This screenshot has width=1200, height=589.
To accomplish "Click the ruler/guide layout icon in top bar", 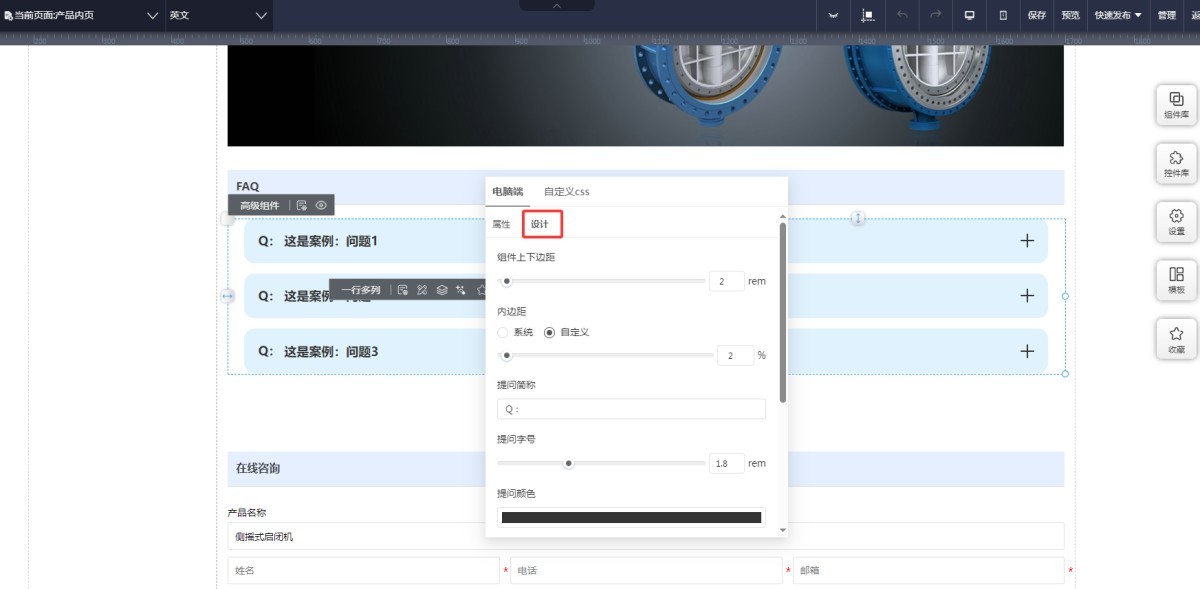I will 867,15.
